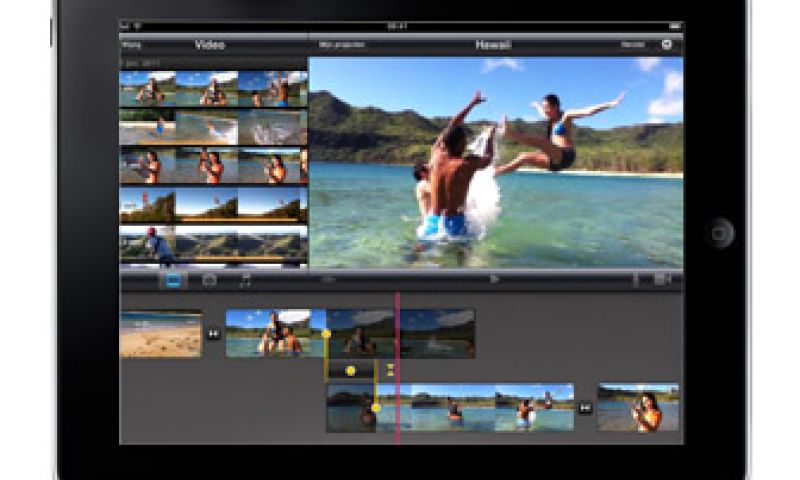Open the audio browser with the music-note icon
The image size is (800, 480).
(245, 280)
